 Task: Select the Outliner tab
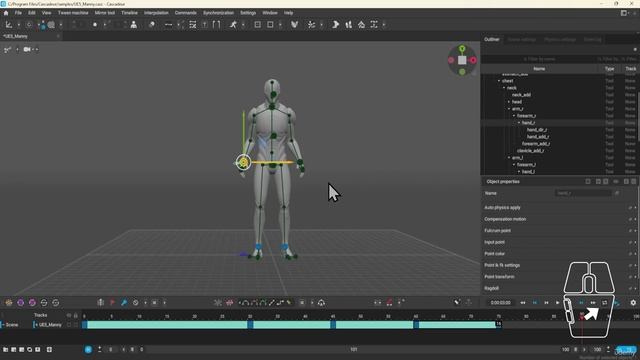tap(492, 40)
